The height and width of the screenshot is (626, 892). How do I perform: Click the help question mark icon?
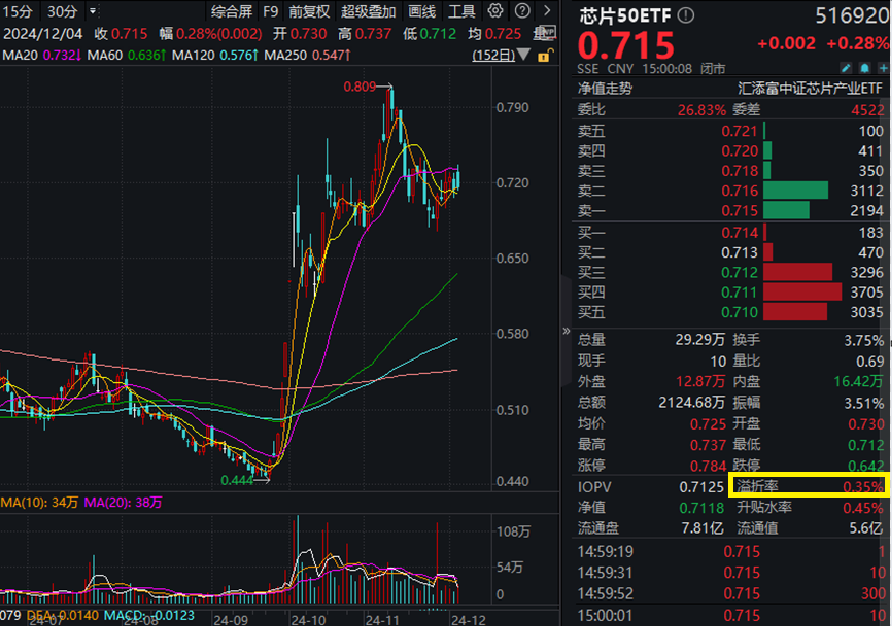521,11
